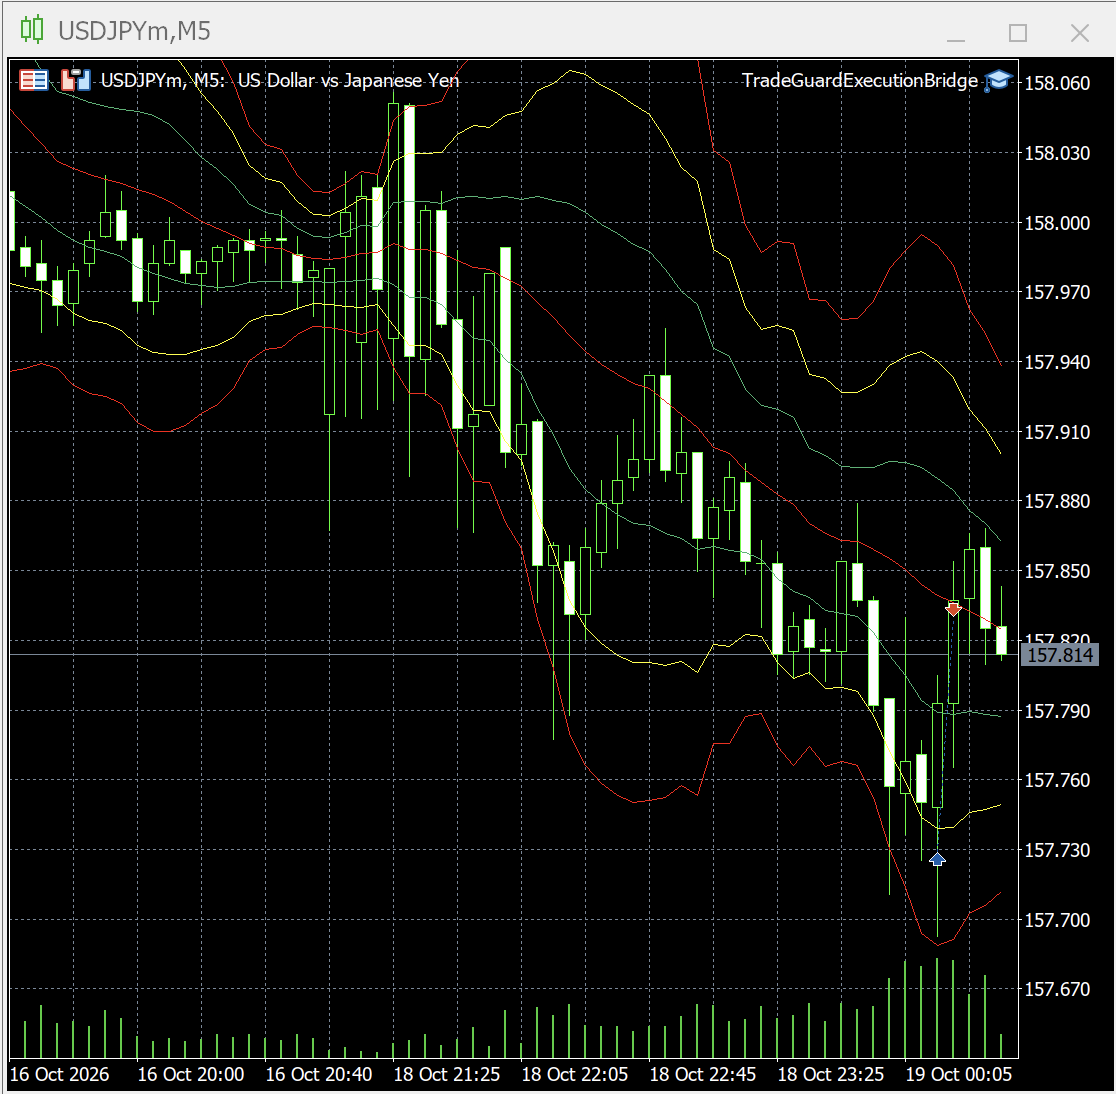Screen dimensions: 1116x1094
Task: Click the 157.700 price scale label
Action: 1057,920
